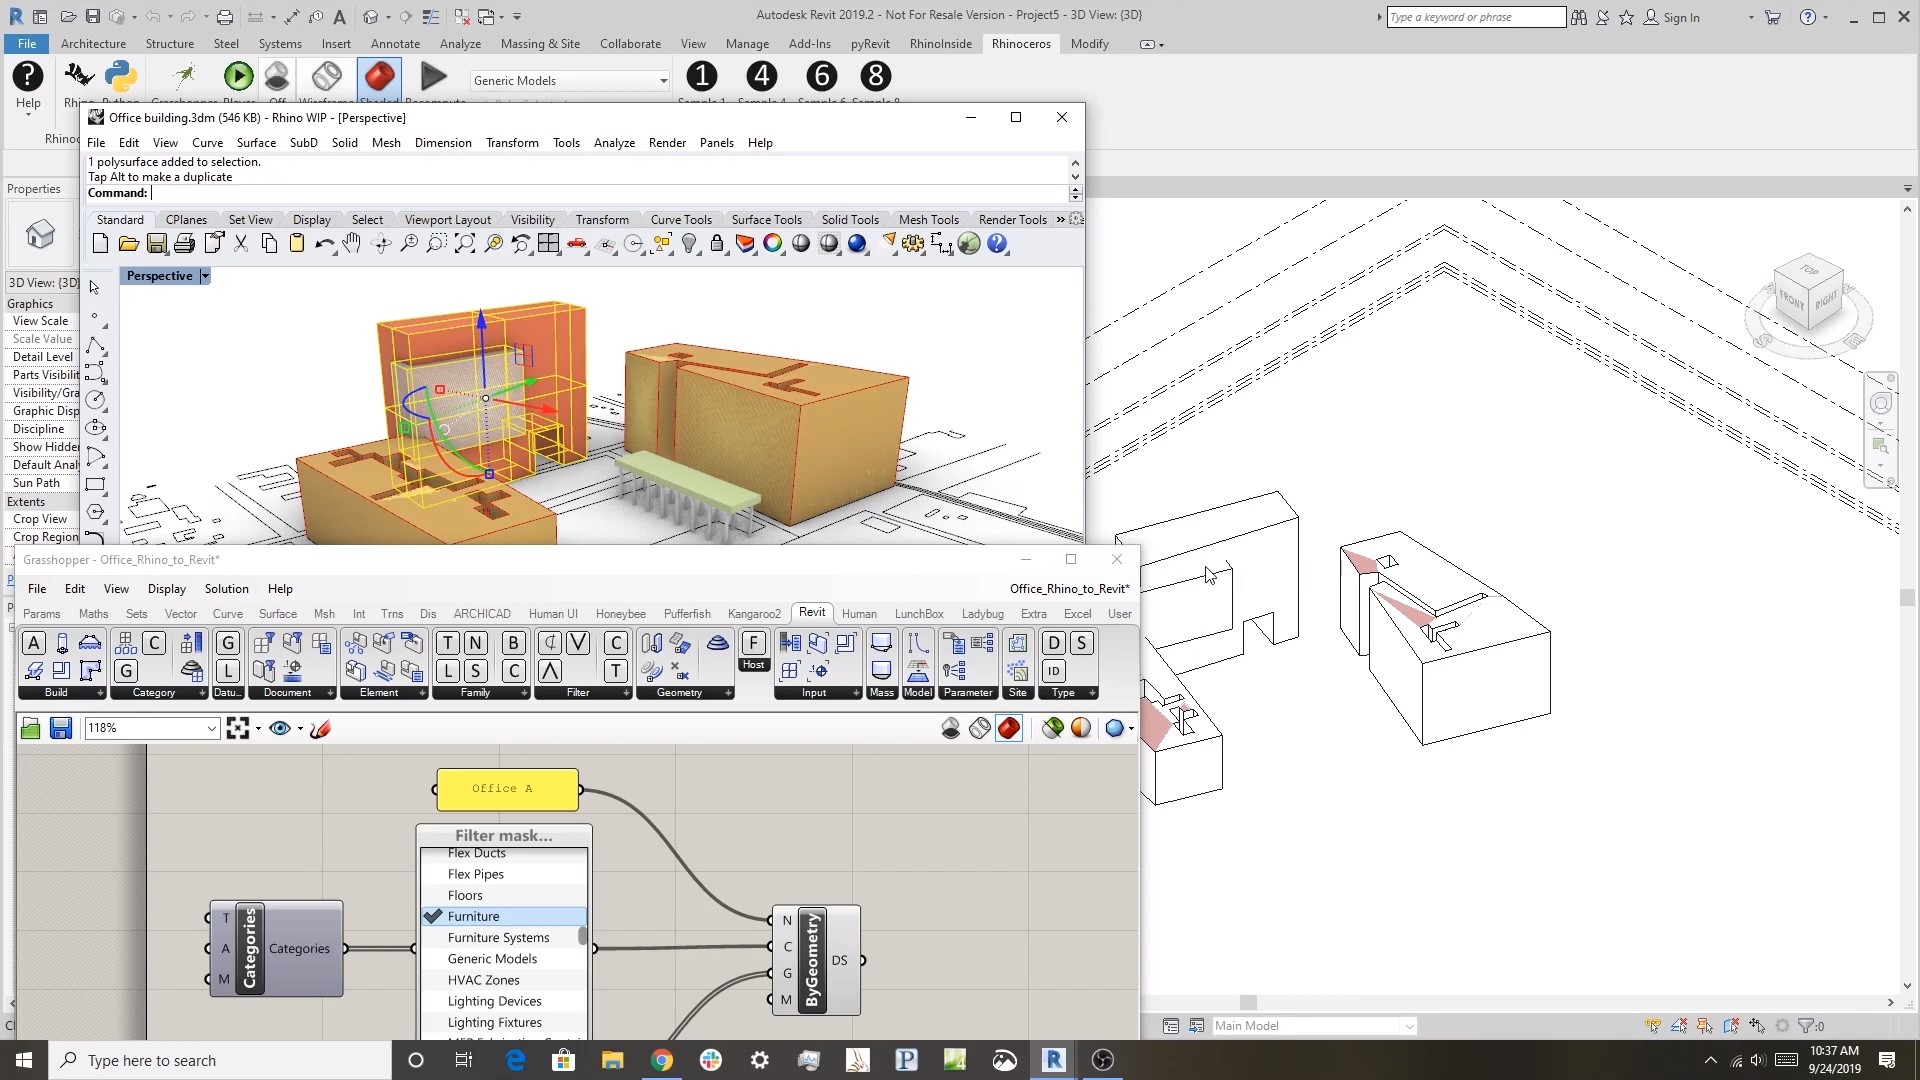
Task: Select the Pan hand tool in Rhino
Action: pyautogui.click(x=352, y=244)
